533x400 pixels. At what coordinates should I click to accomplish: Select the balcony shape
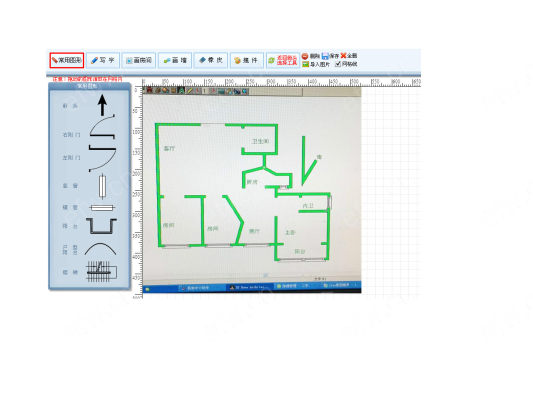[101, 226]
